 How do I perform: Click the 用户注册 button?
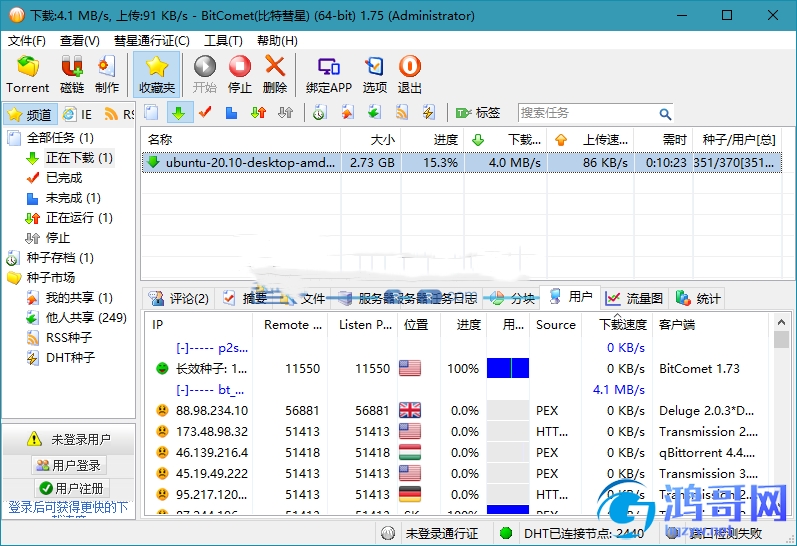click(x=71, y=489)
